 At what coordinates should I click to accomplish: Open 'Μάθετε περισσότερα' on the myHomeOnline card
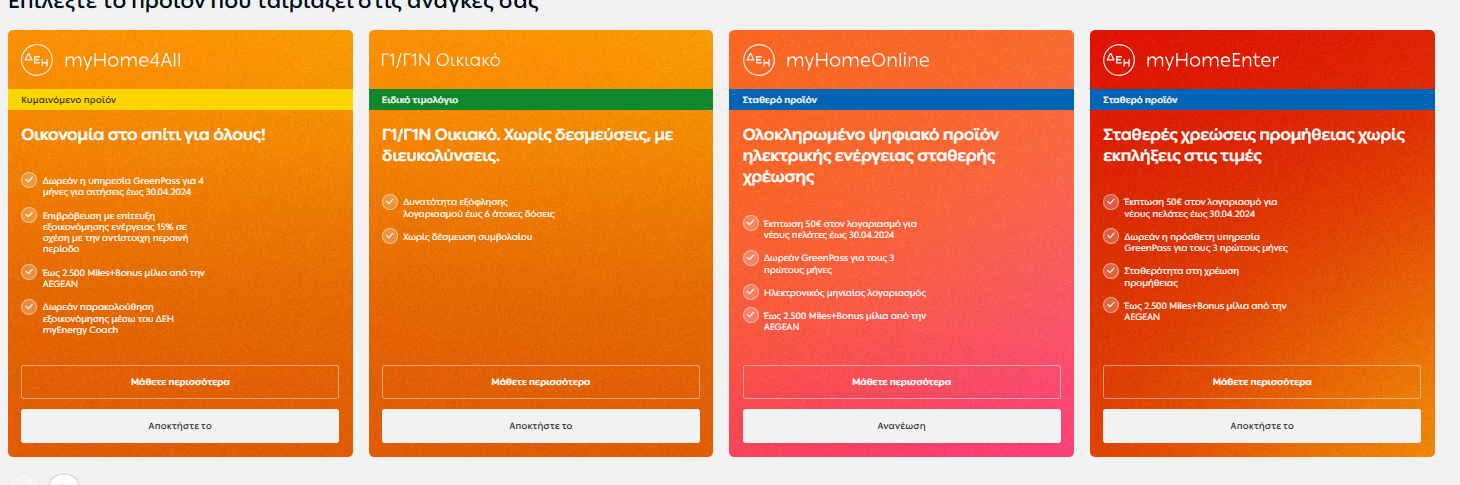click(902, 382)
